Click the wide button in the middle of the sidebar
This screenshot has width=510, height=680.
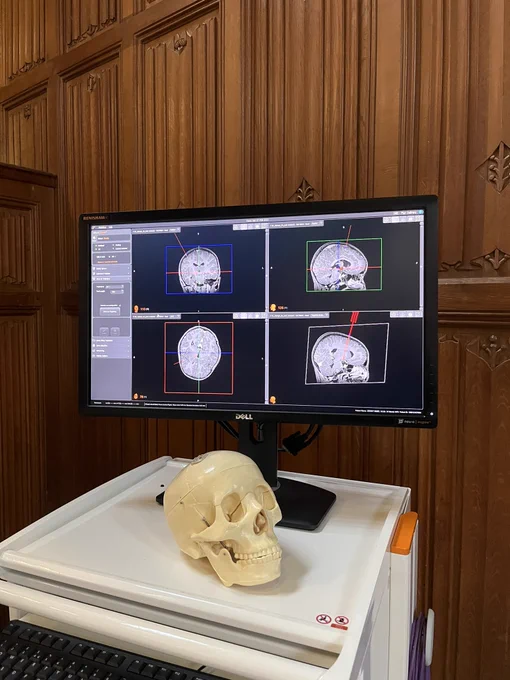[110, 311]
